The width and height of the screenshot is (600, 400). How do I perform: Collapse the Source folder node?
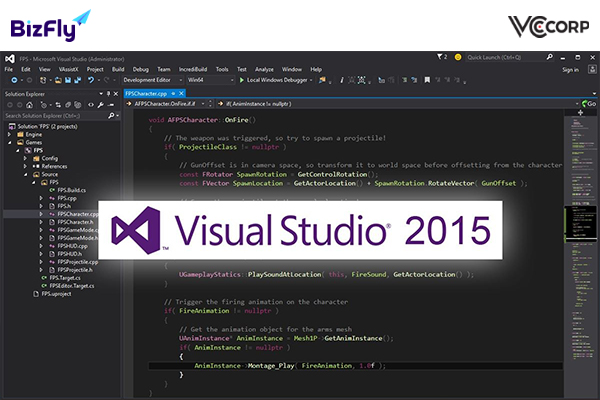click(25, 175)
